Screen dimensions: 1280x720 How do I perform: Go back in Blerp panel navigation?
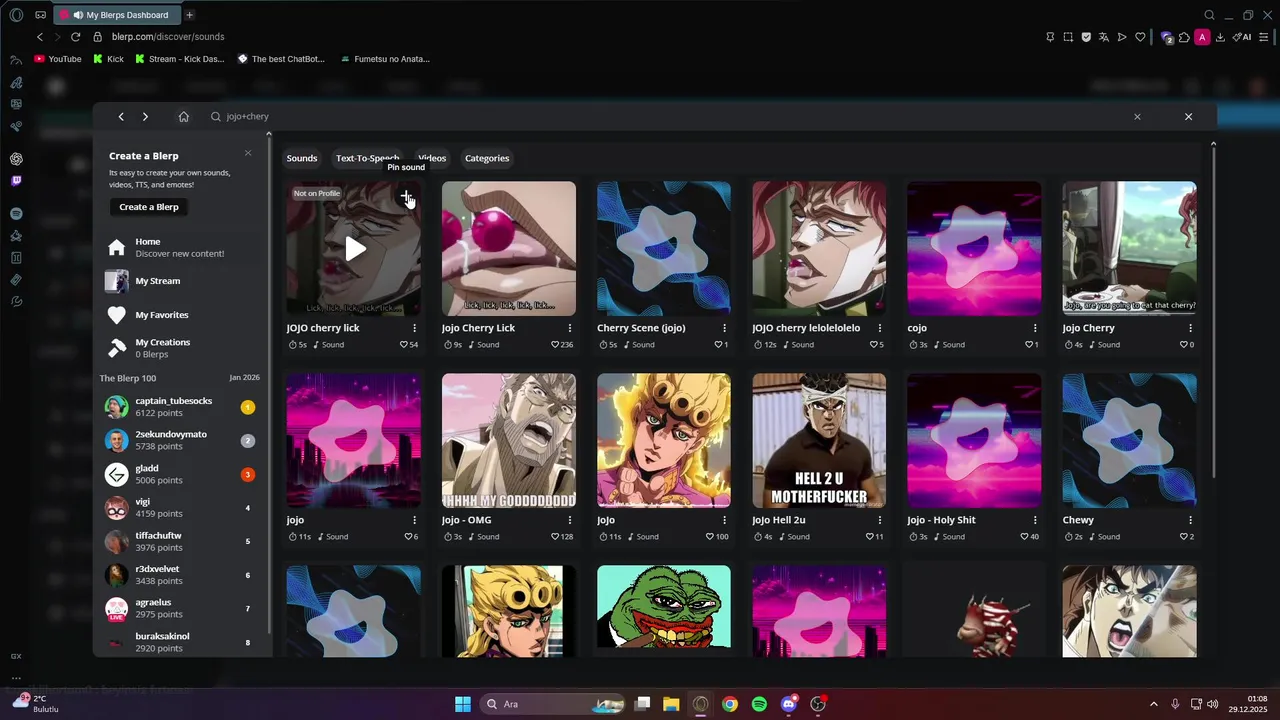[121, 117]
